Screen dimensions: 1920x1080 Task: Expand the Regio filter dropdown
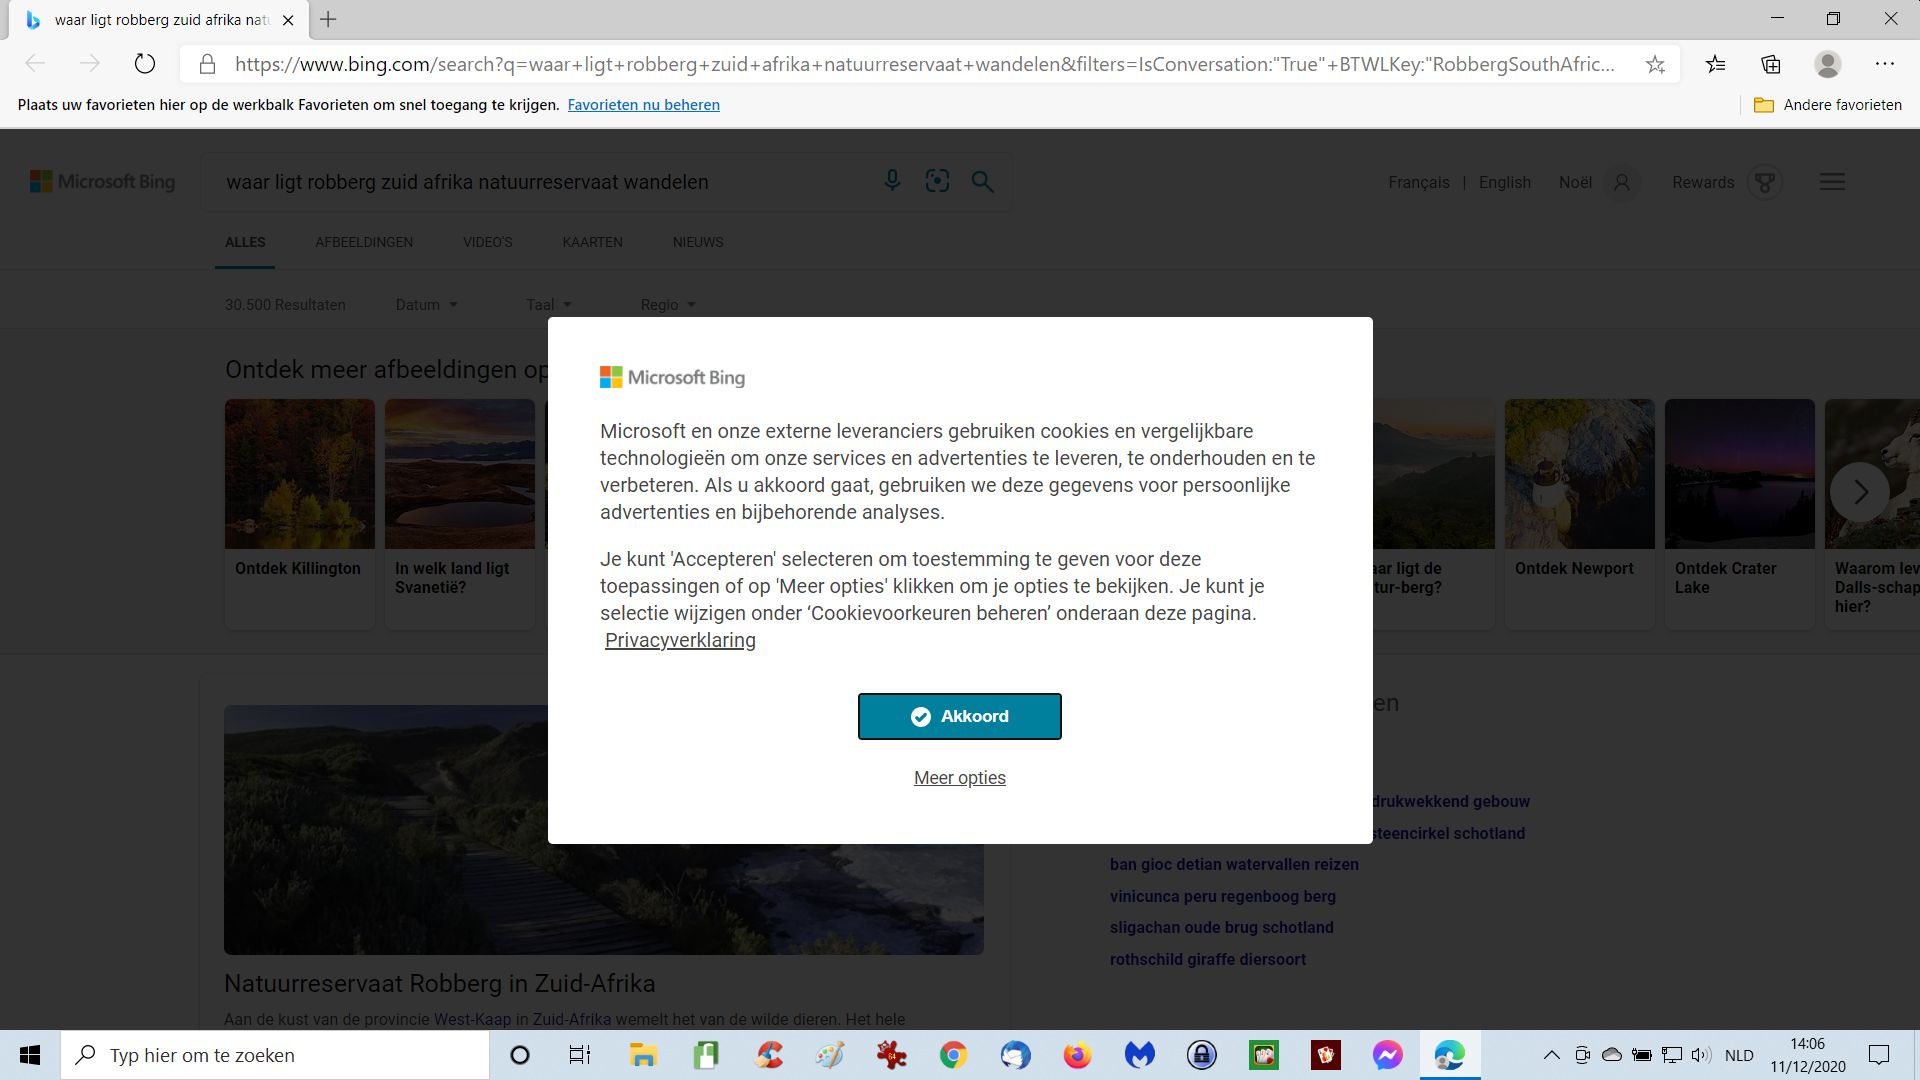pos(668,305)
